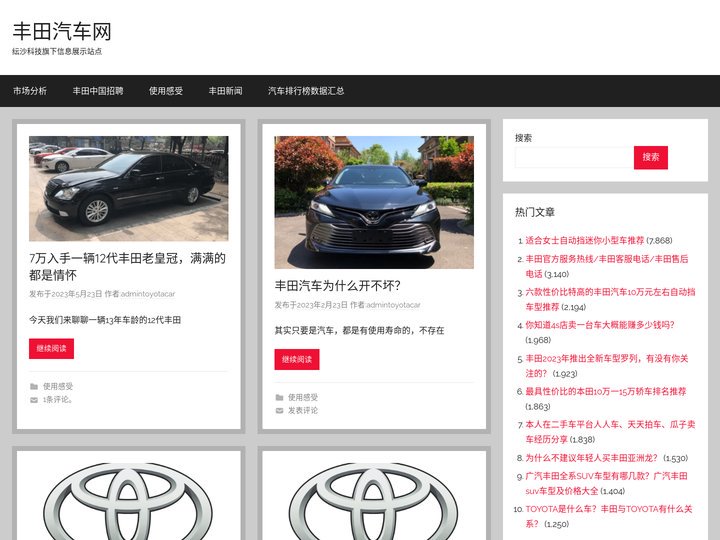Open 使用感受 category under Crown article

(58, 387)
